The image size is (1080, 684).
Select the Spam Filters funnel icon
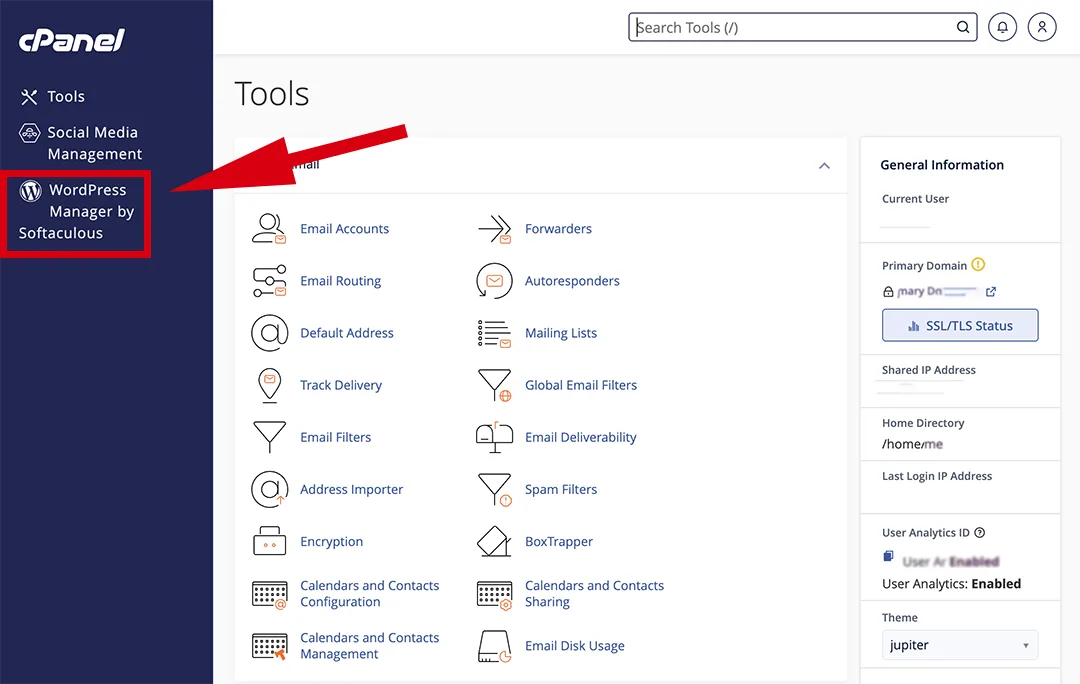495,490
